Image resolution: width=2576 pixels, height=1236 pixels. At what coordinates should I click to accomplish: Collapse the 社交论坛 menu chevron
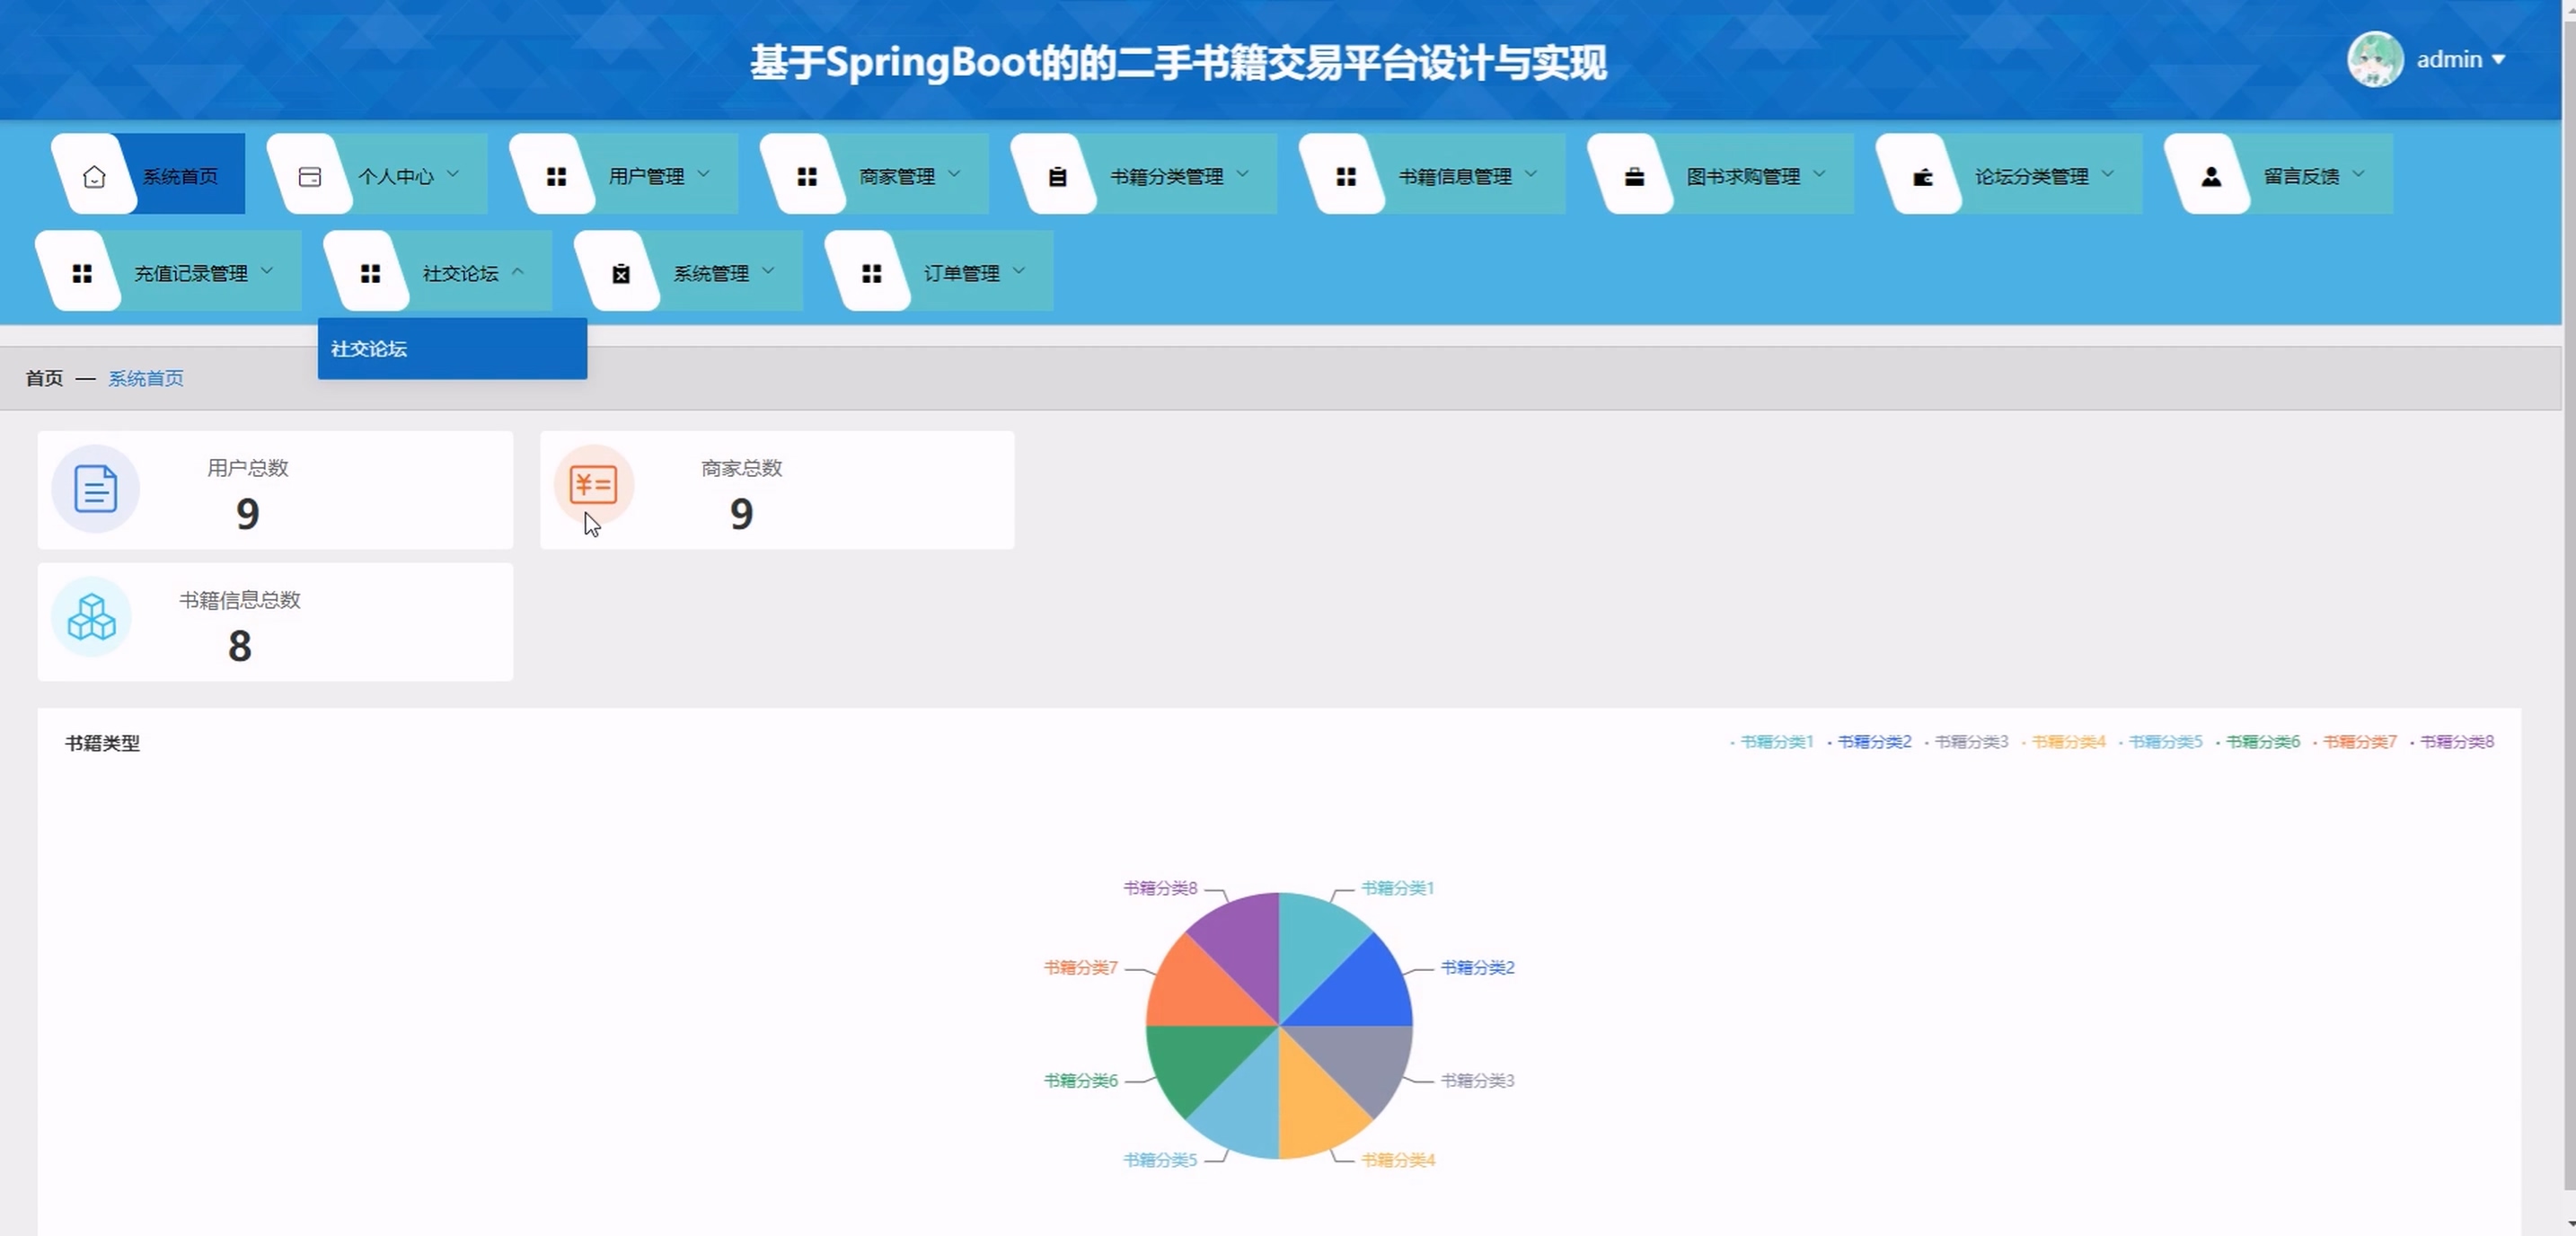pyautogui.click(x=518, y=271)
